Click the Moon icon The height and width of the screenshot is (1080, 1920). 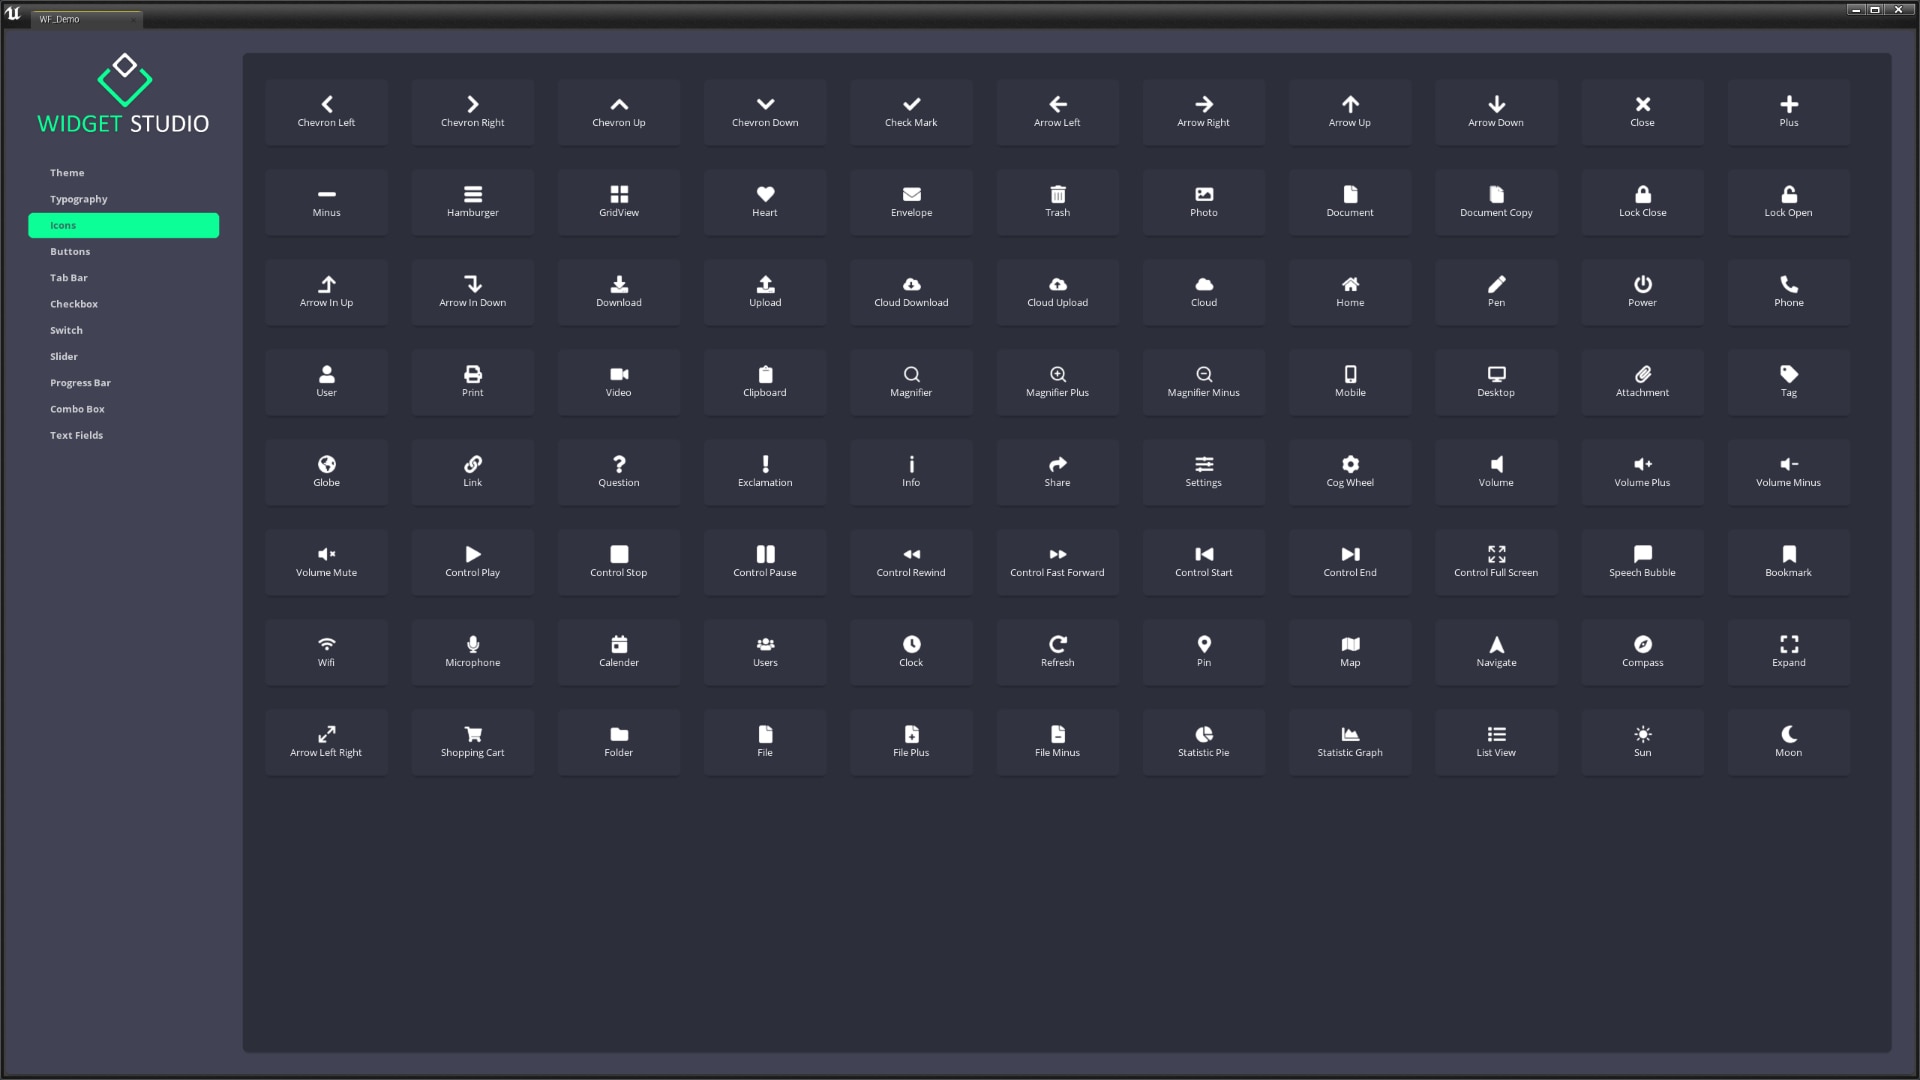1787,741
